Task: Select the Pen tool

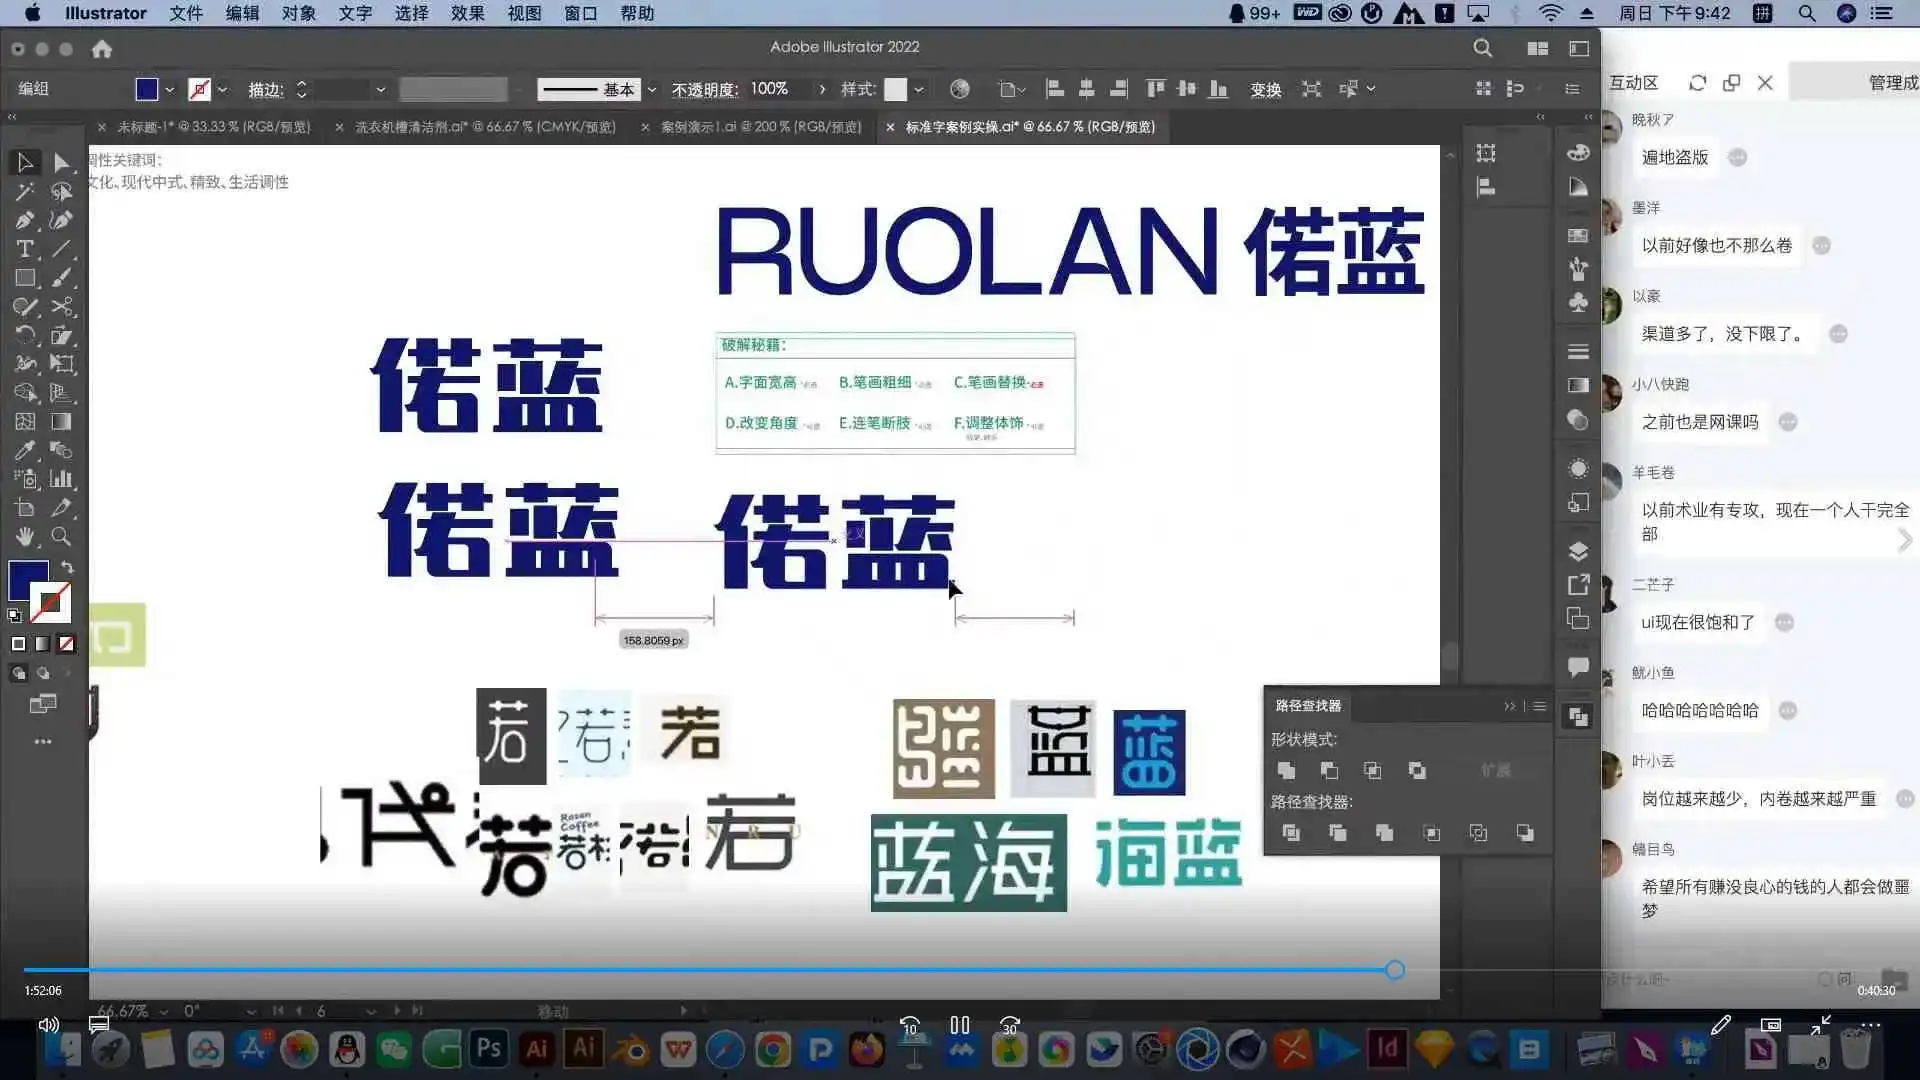Action: coord(25,220)
